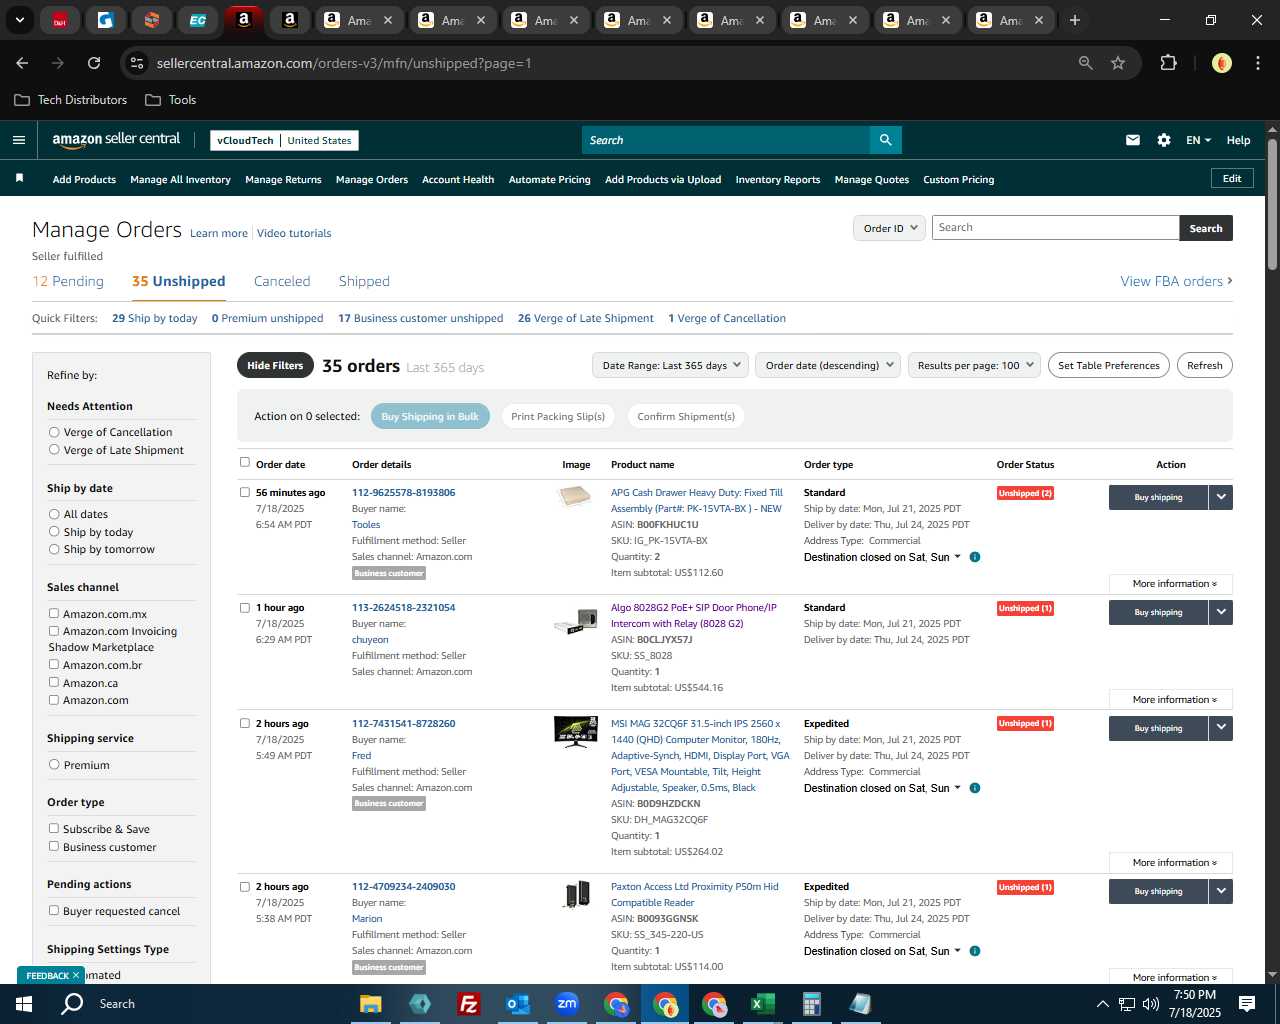Click the View FBA orders link
This screenshot has width=1280, height=1024.
1176,281
